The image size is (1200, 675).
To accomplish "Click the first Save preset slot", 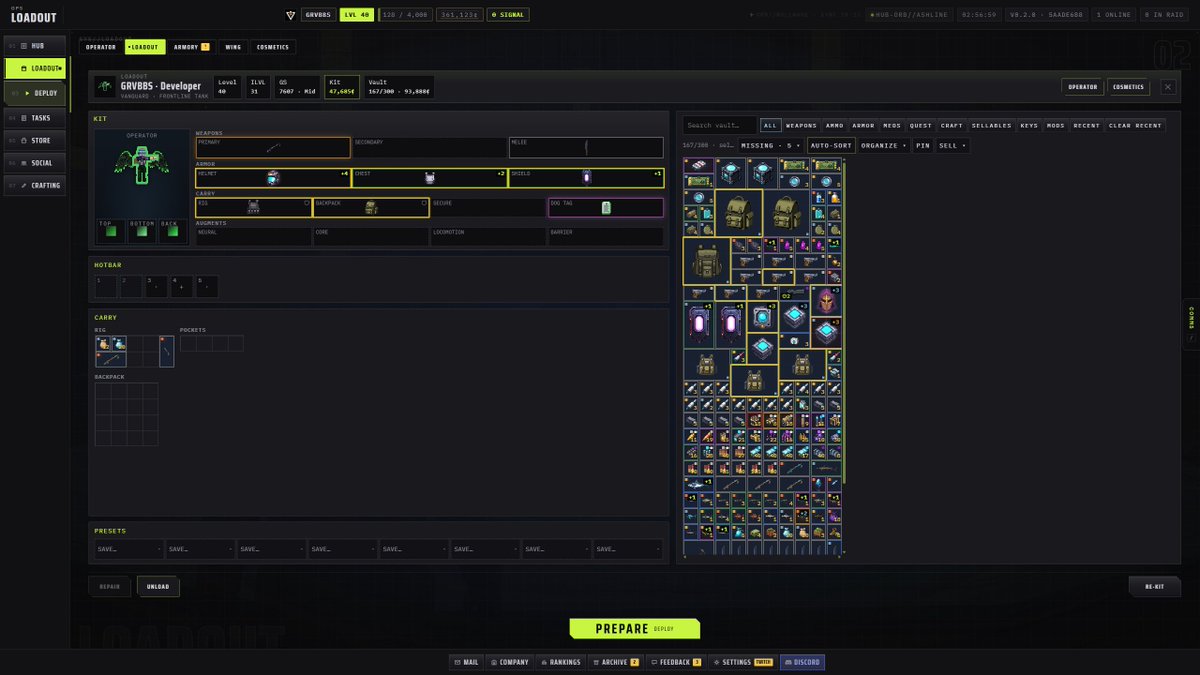I will coord(129,549).
